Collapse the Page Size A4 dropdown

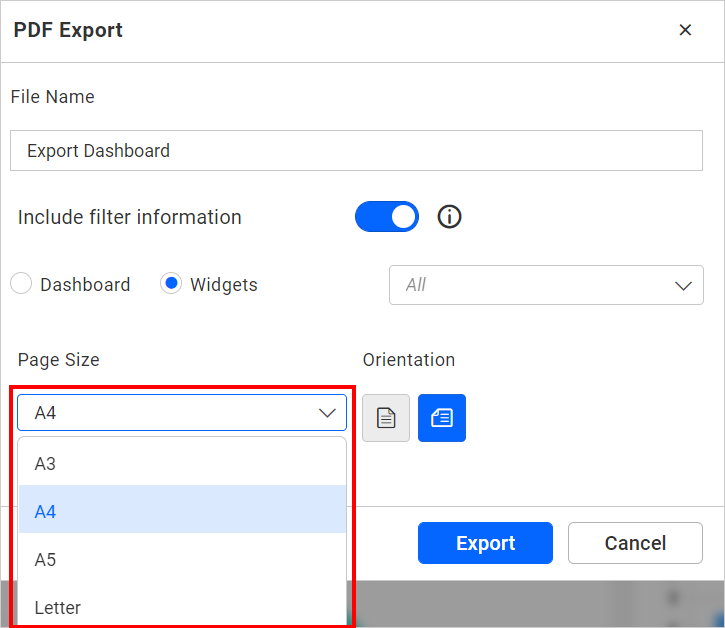point(182,413)
